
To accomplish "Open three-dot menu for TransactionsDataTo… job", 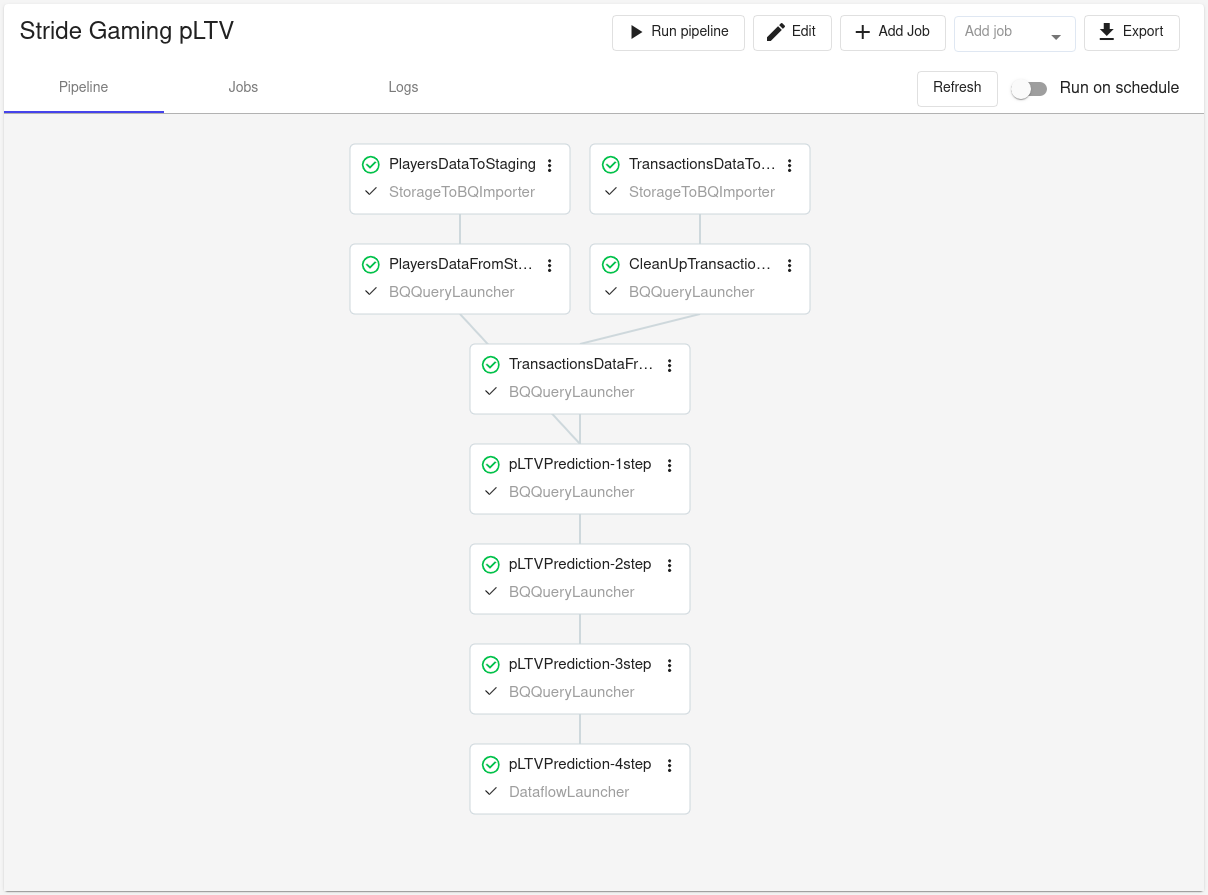I will (x=789, y=166).
